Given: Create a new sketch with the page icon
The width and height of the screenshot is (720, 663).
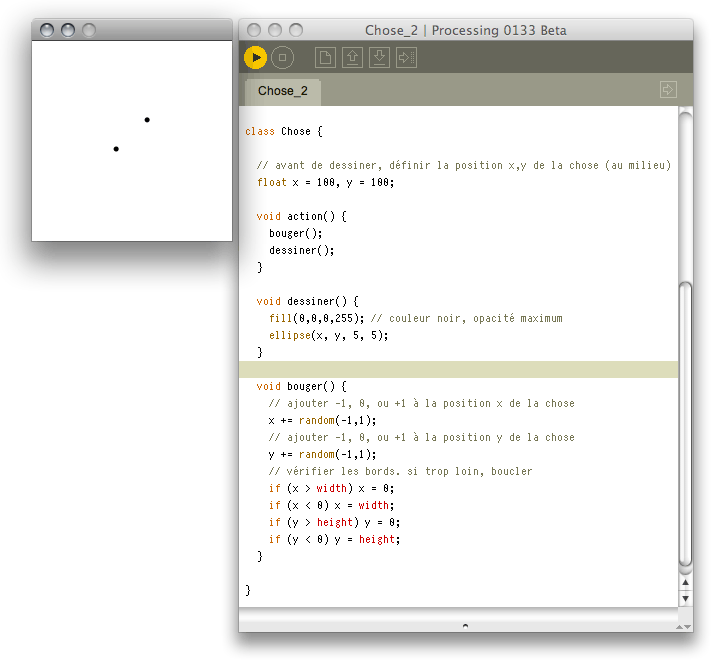Looking at the screenshot, I should 325,58.
